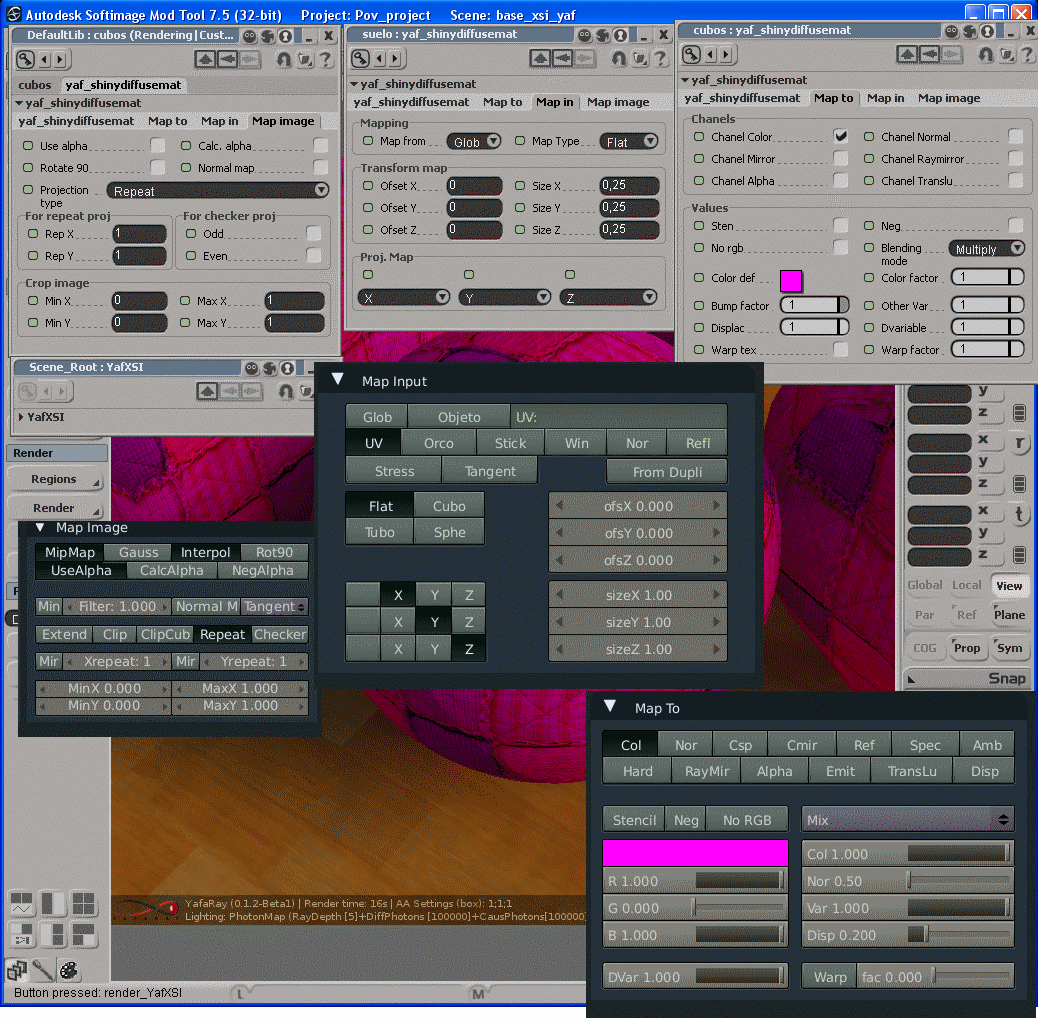Expand the YafXSI tree node
Image resolution: width=1038 pixels, height=1020 pixels.
(21, 417)
